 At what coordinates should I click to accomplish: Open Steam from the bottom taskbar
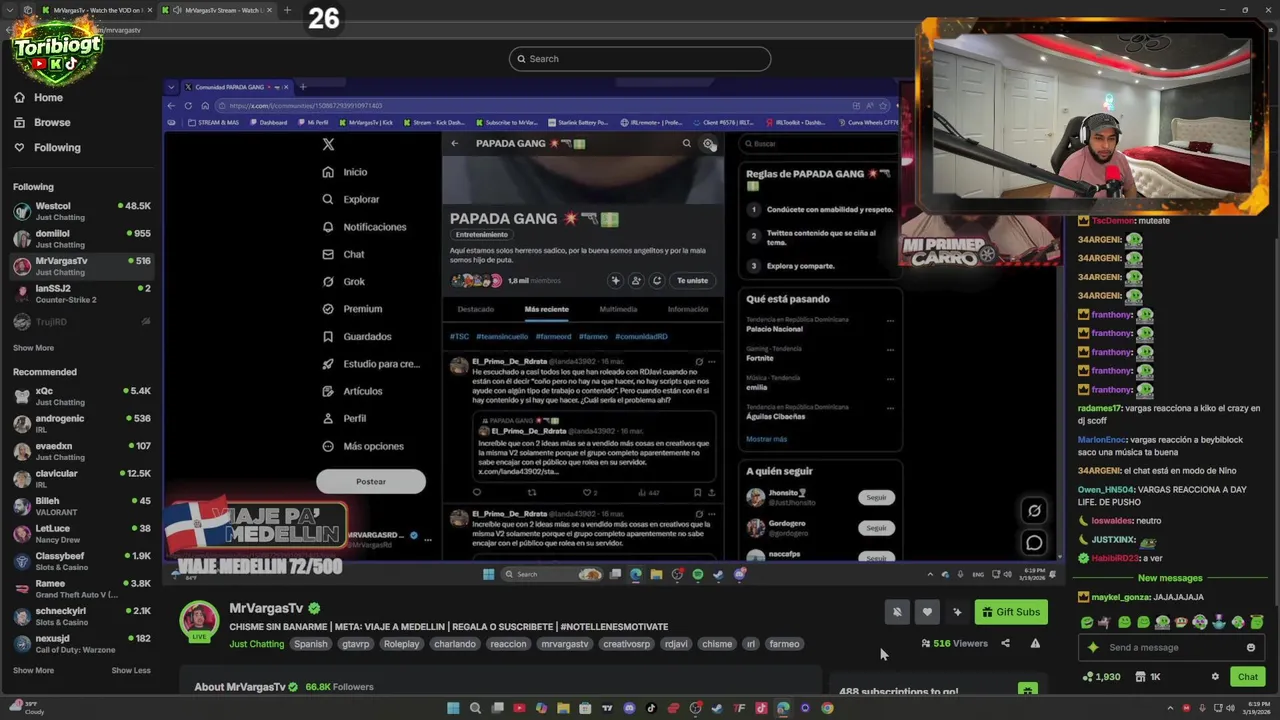coord(717,708)
